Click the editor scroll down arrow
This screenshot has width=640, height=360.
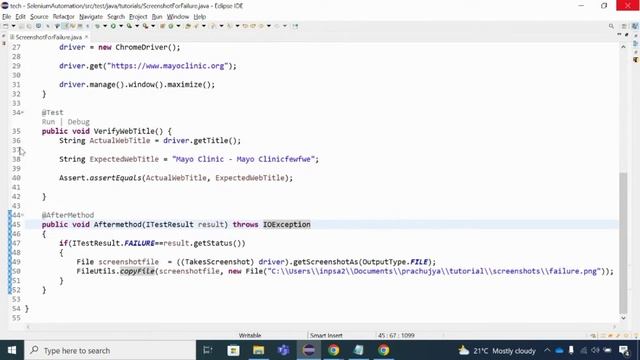tap(623, 318)
